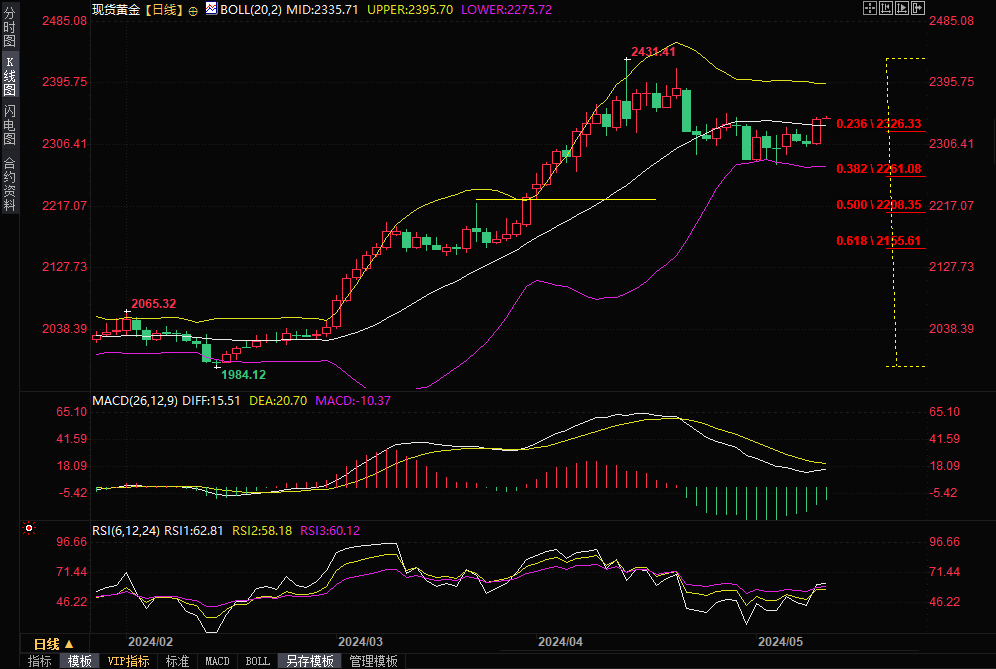996x669 pixels.
Task: Select the 指标 tab in bottom bar
Action: [40, 661]
